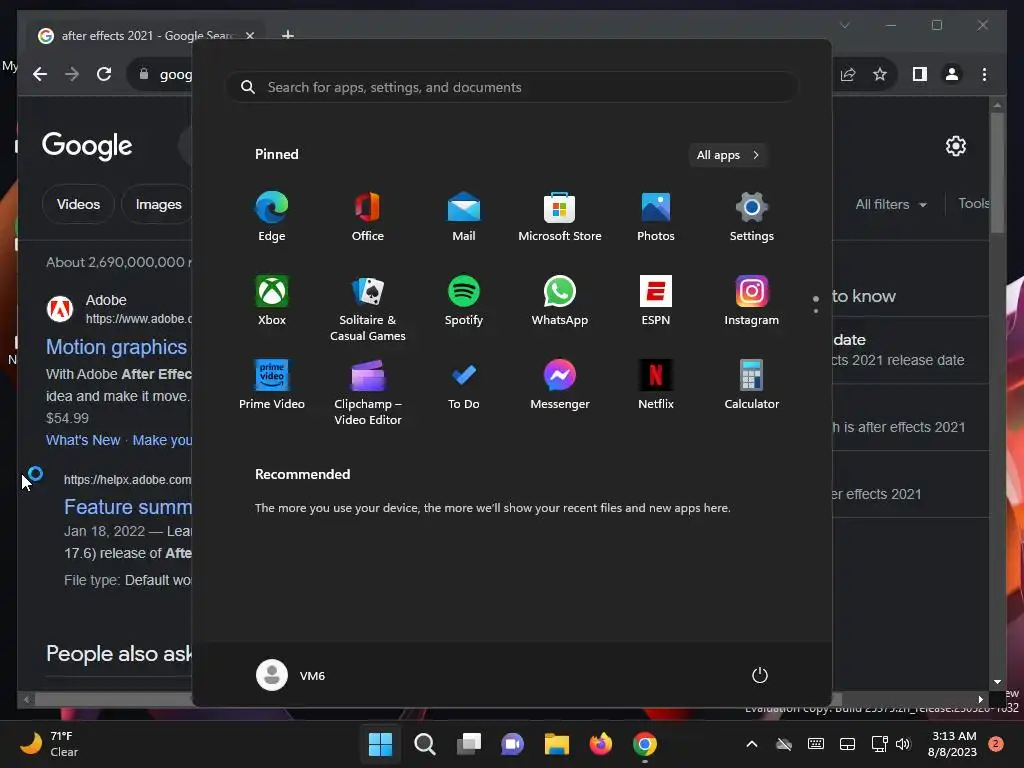This screenshot has width=1024, height=768.
Task: Launch Firefox from taskbar
Action: click(x=601, y=744)
